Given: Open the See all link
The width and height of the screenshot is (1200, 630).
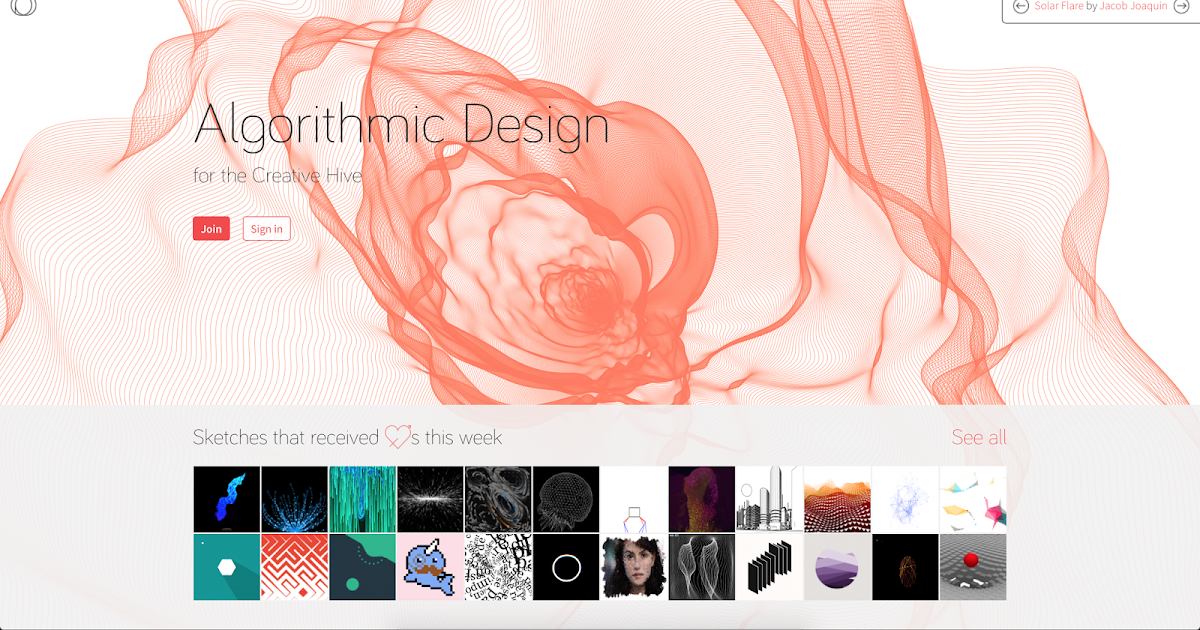Looking at the screenshot, I should click(x=979, y=437).
